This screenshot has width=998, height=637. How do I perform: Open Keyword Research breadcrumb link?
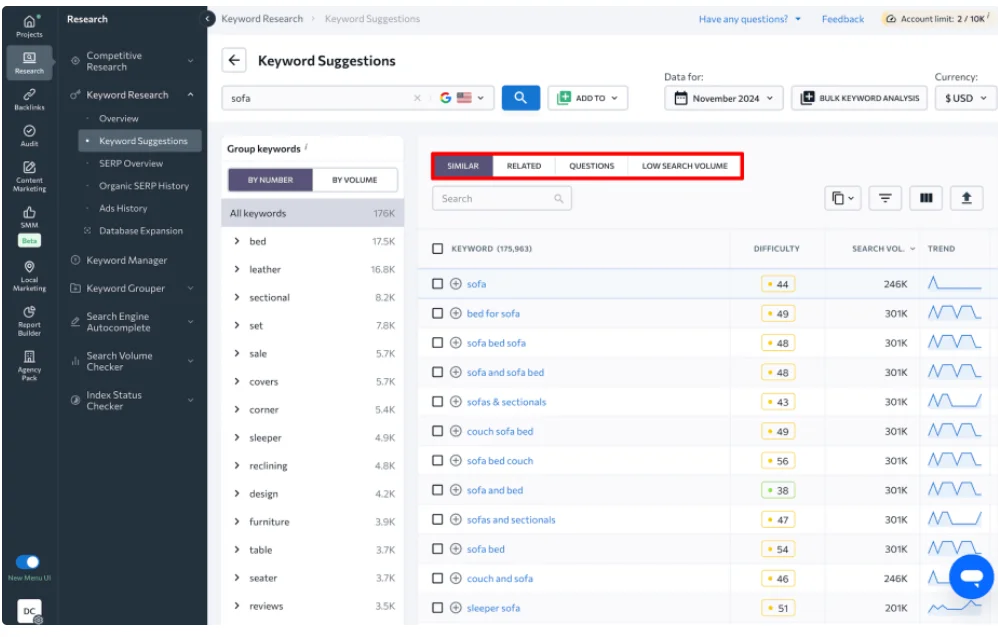(262, 19)
